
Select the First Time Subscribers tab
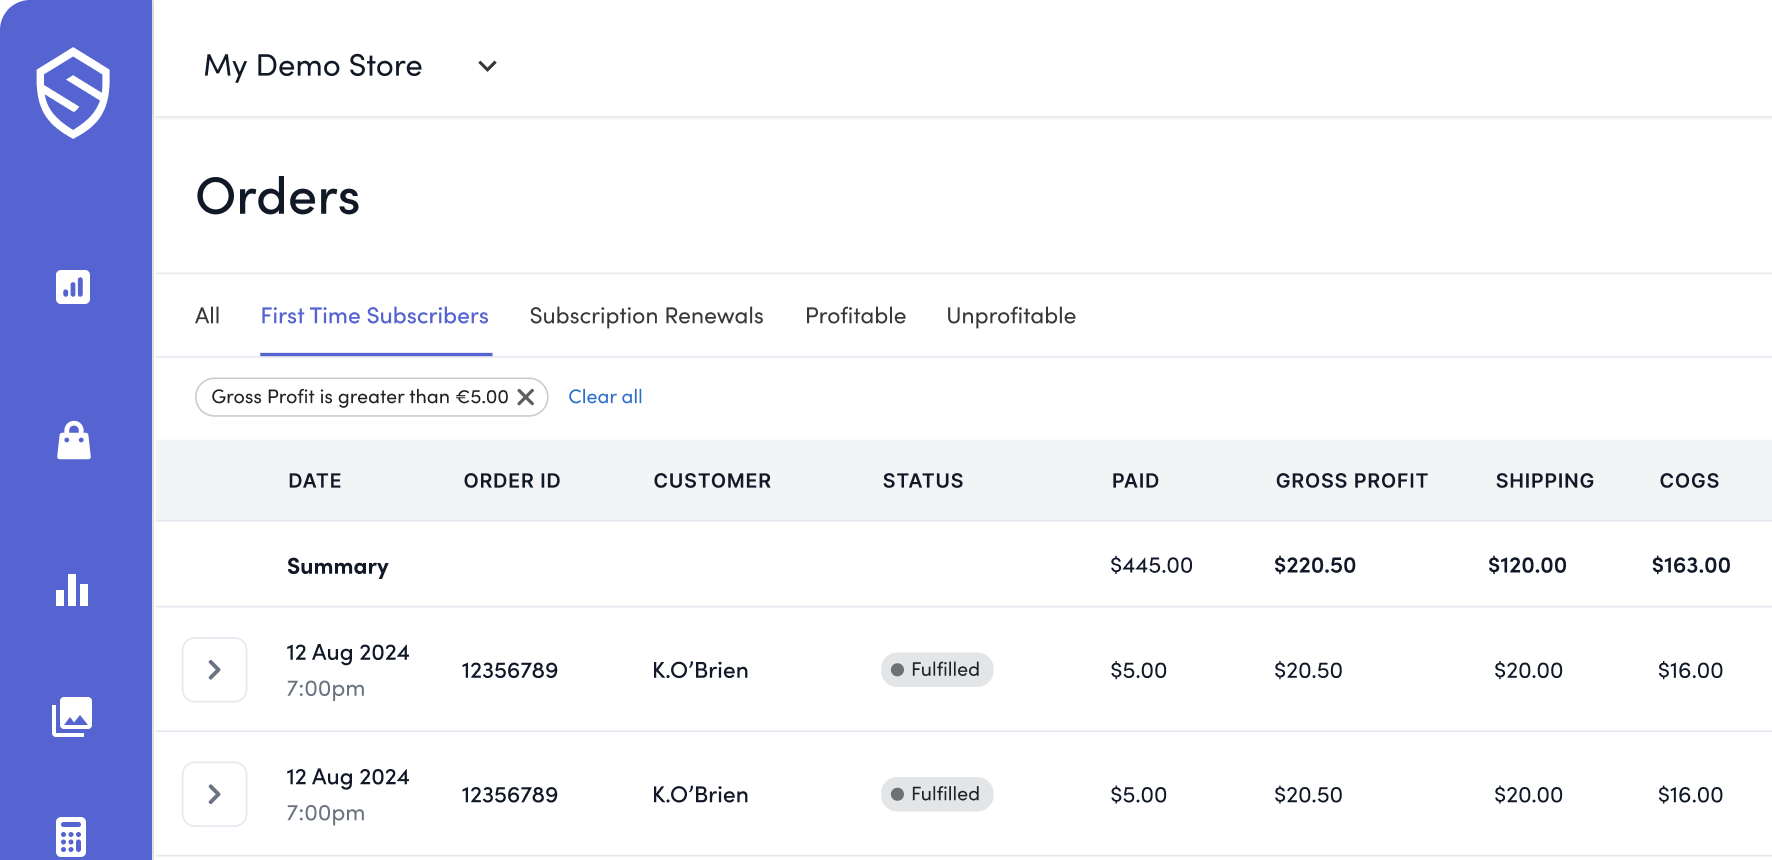(375, 316)
